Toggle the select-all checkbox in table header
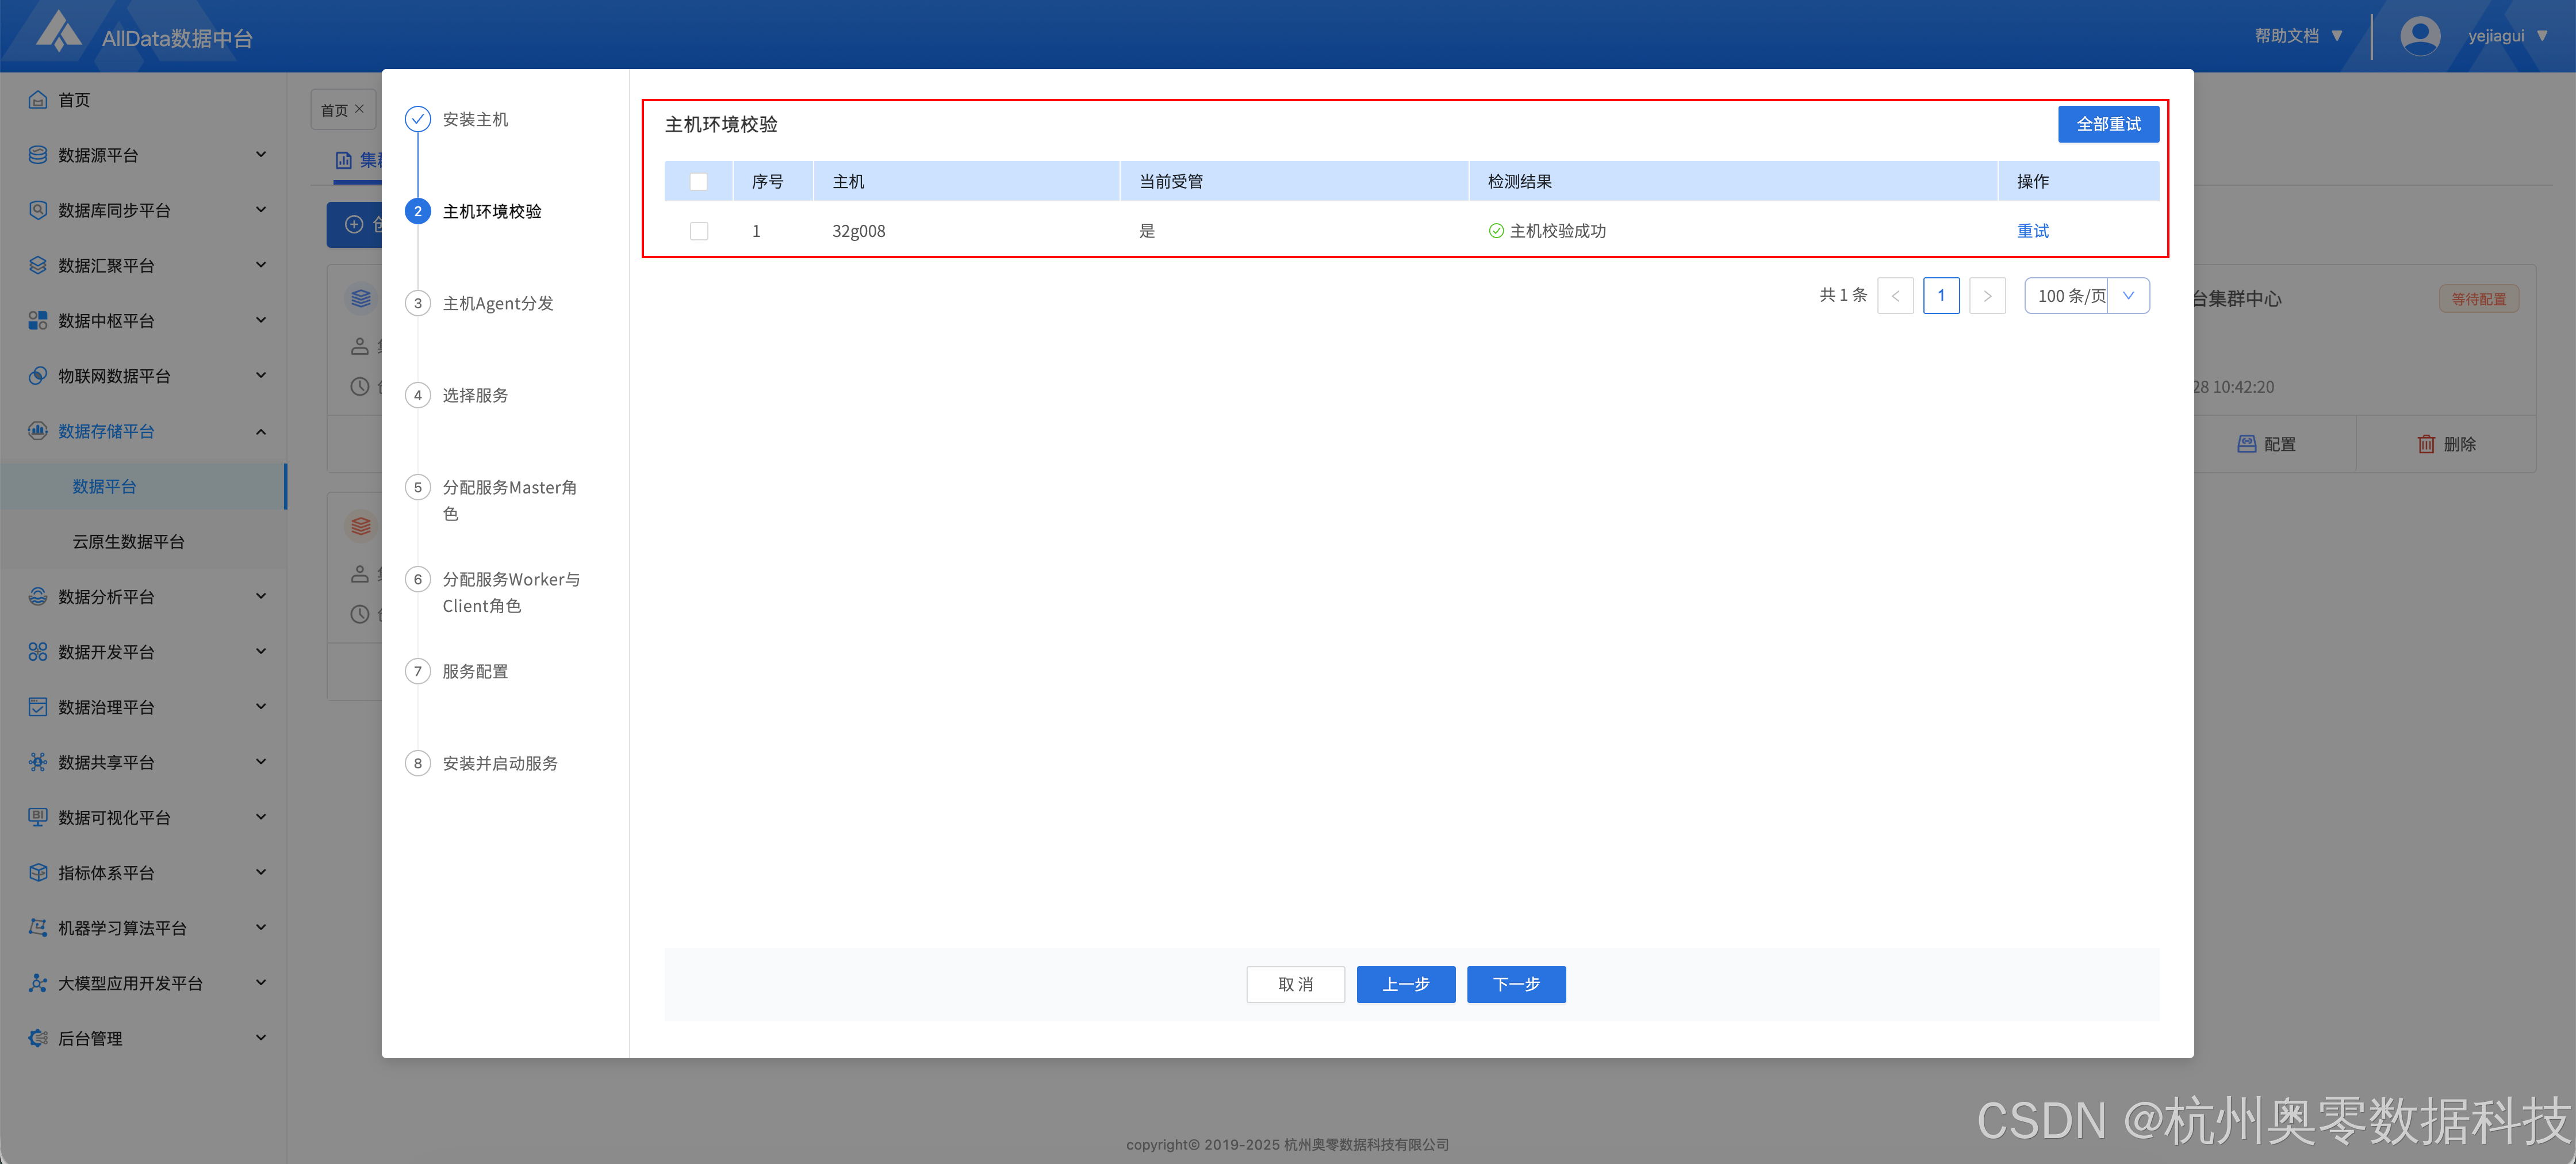The width and height of the screenshot is (2576, 1164). pos(698,182)
